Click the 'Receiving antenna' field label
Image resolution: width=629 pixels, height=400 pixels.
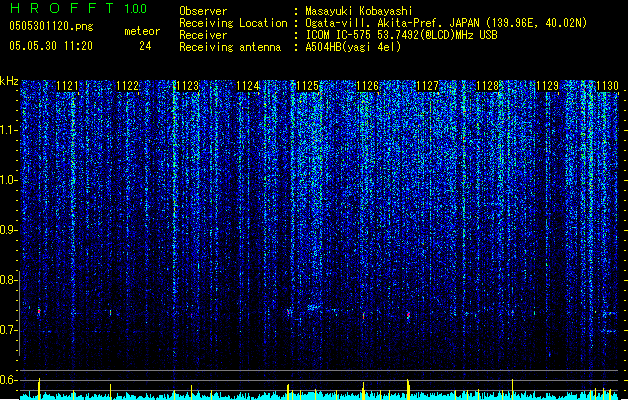click(230, 47)
